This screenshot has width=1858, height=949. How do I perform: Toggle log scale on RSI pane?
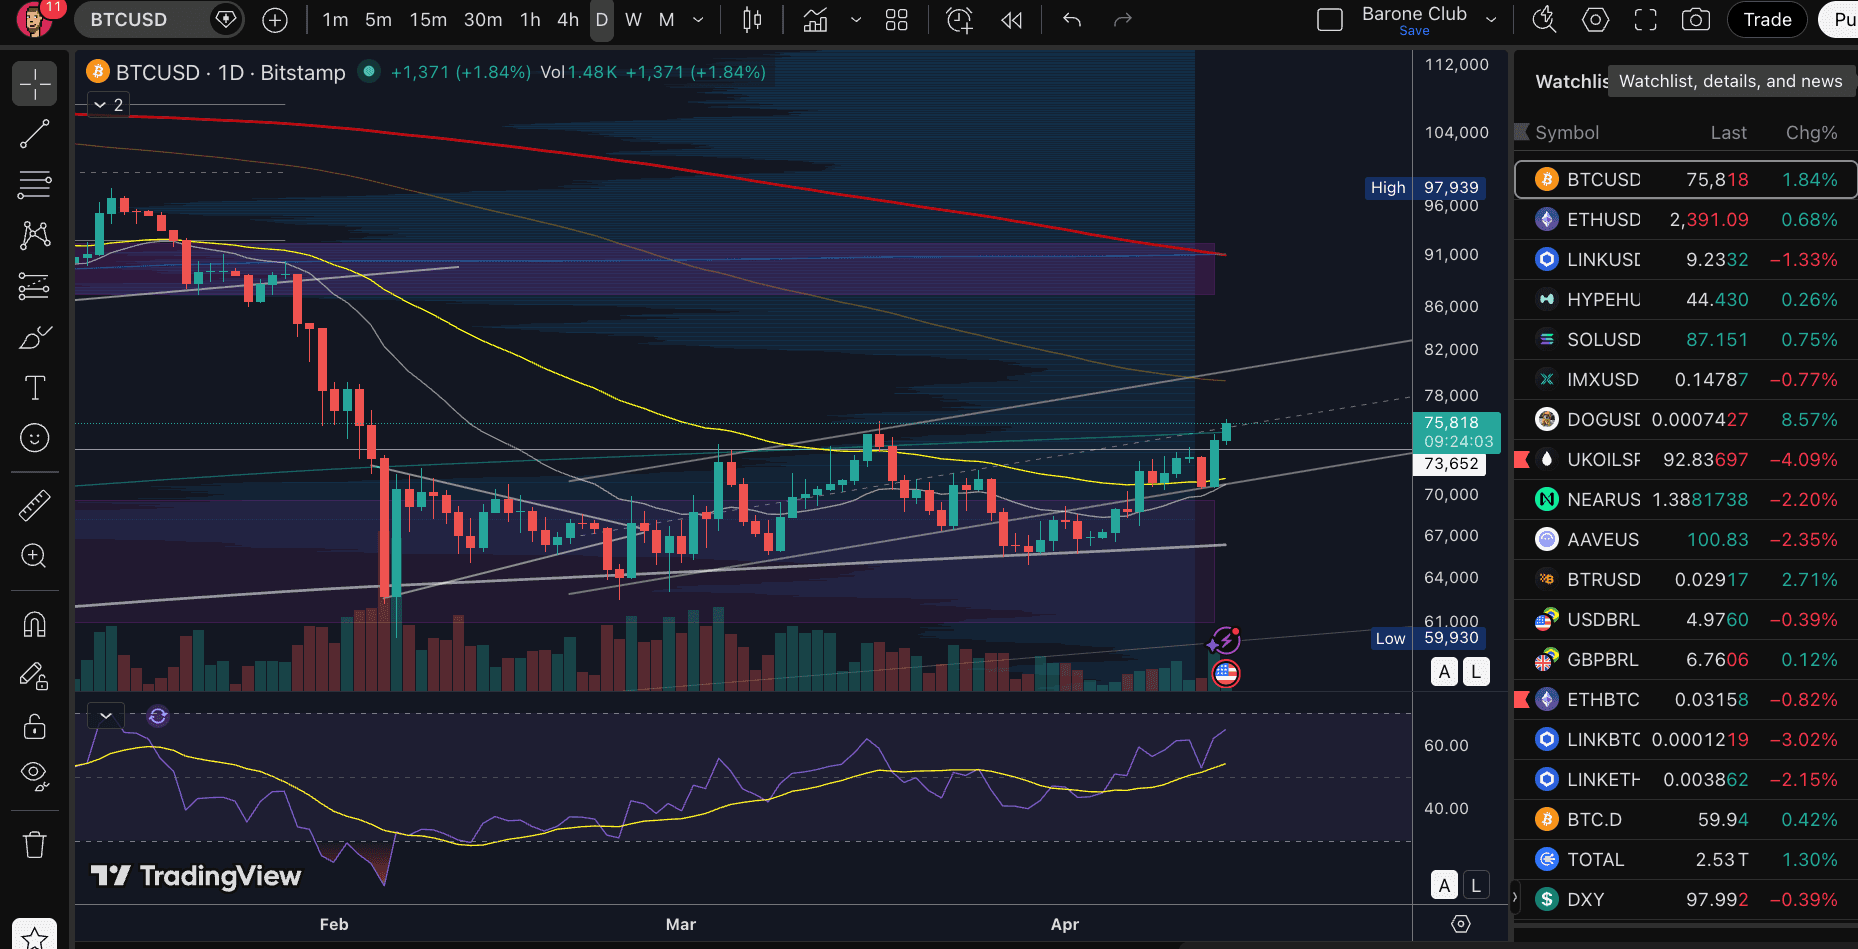coord(1476,885)
